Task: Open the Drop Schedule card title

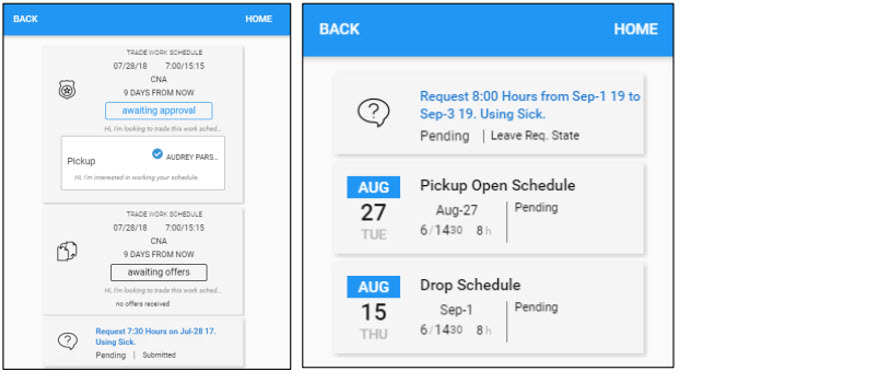Action: click(x=470, y=285)
